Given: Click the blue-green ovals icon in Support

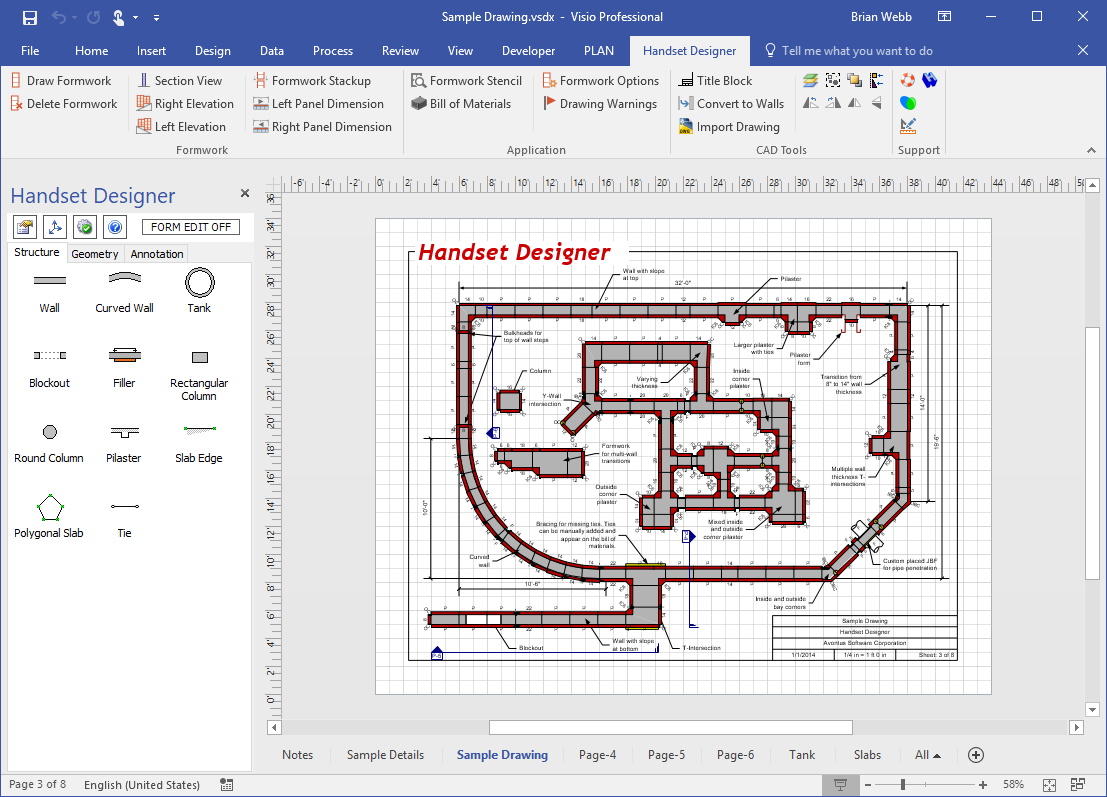Looking at the screenshot, I should click(908, 103).
